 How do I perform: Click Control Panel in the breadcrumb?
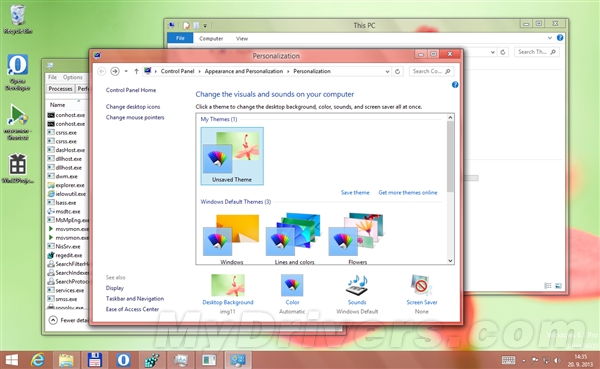[x=178, y=71]
